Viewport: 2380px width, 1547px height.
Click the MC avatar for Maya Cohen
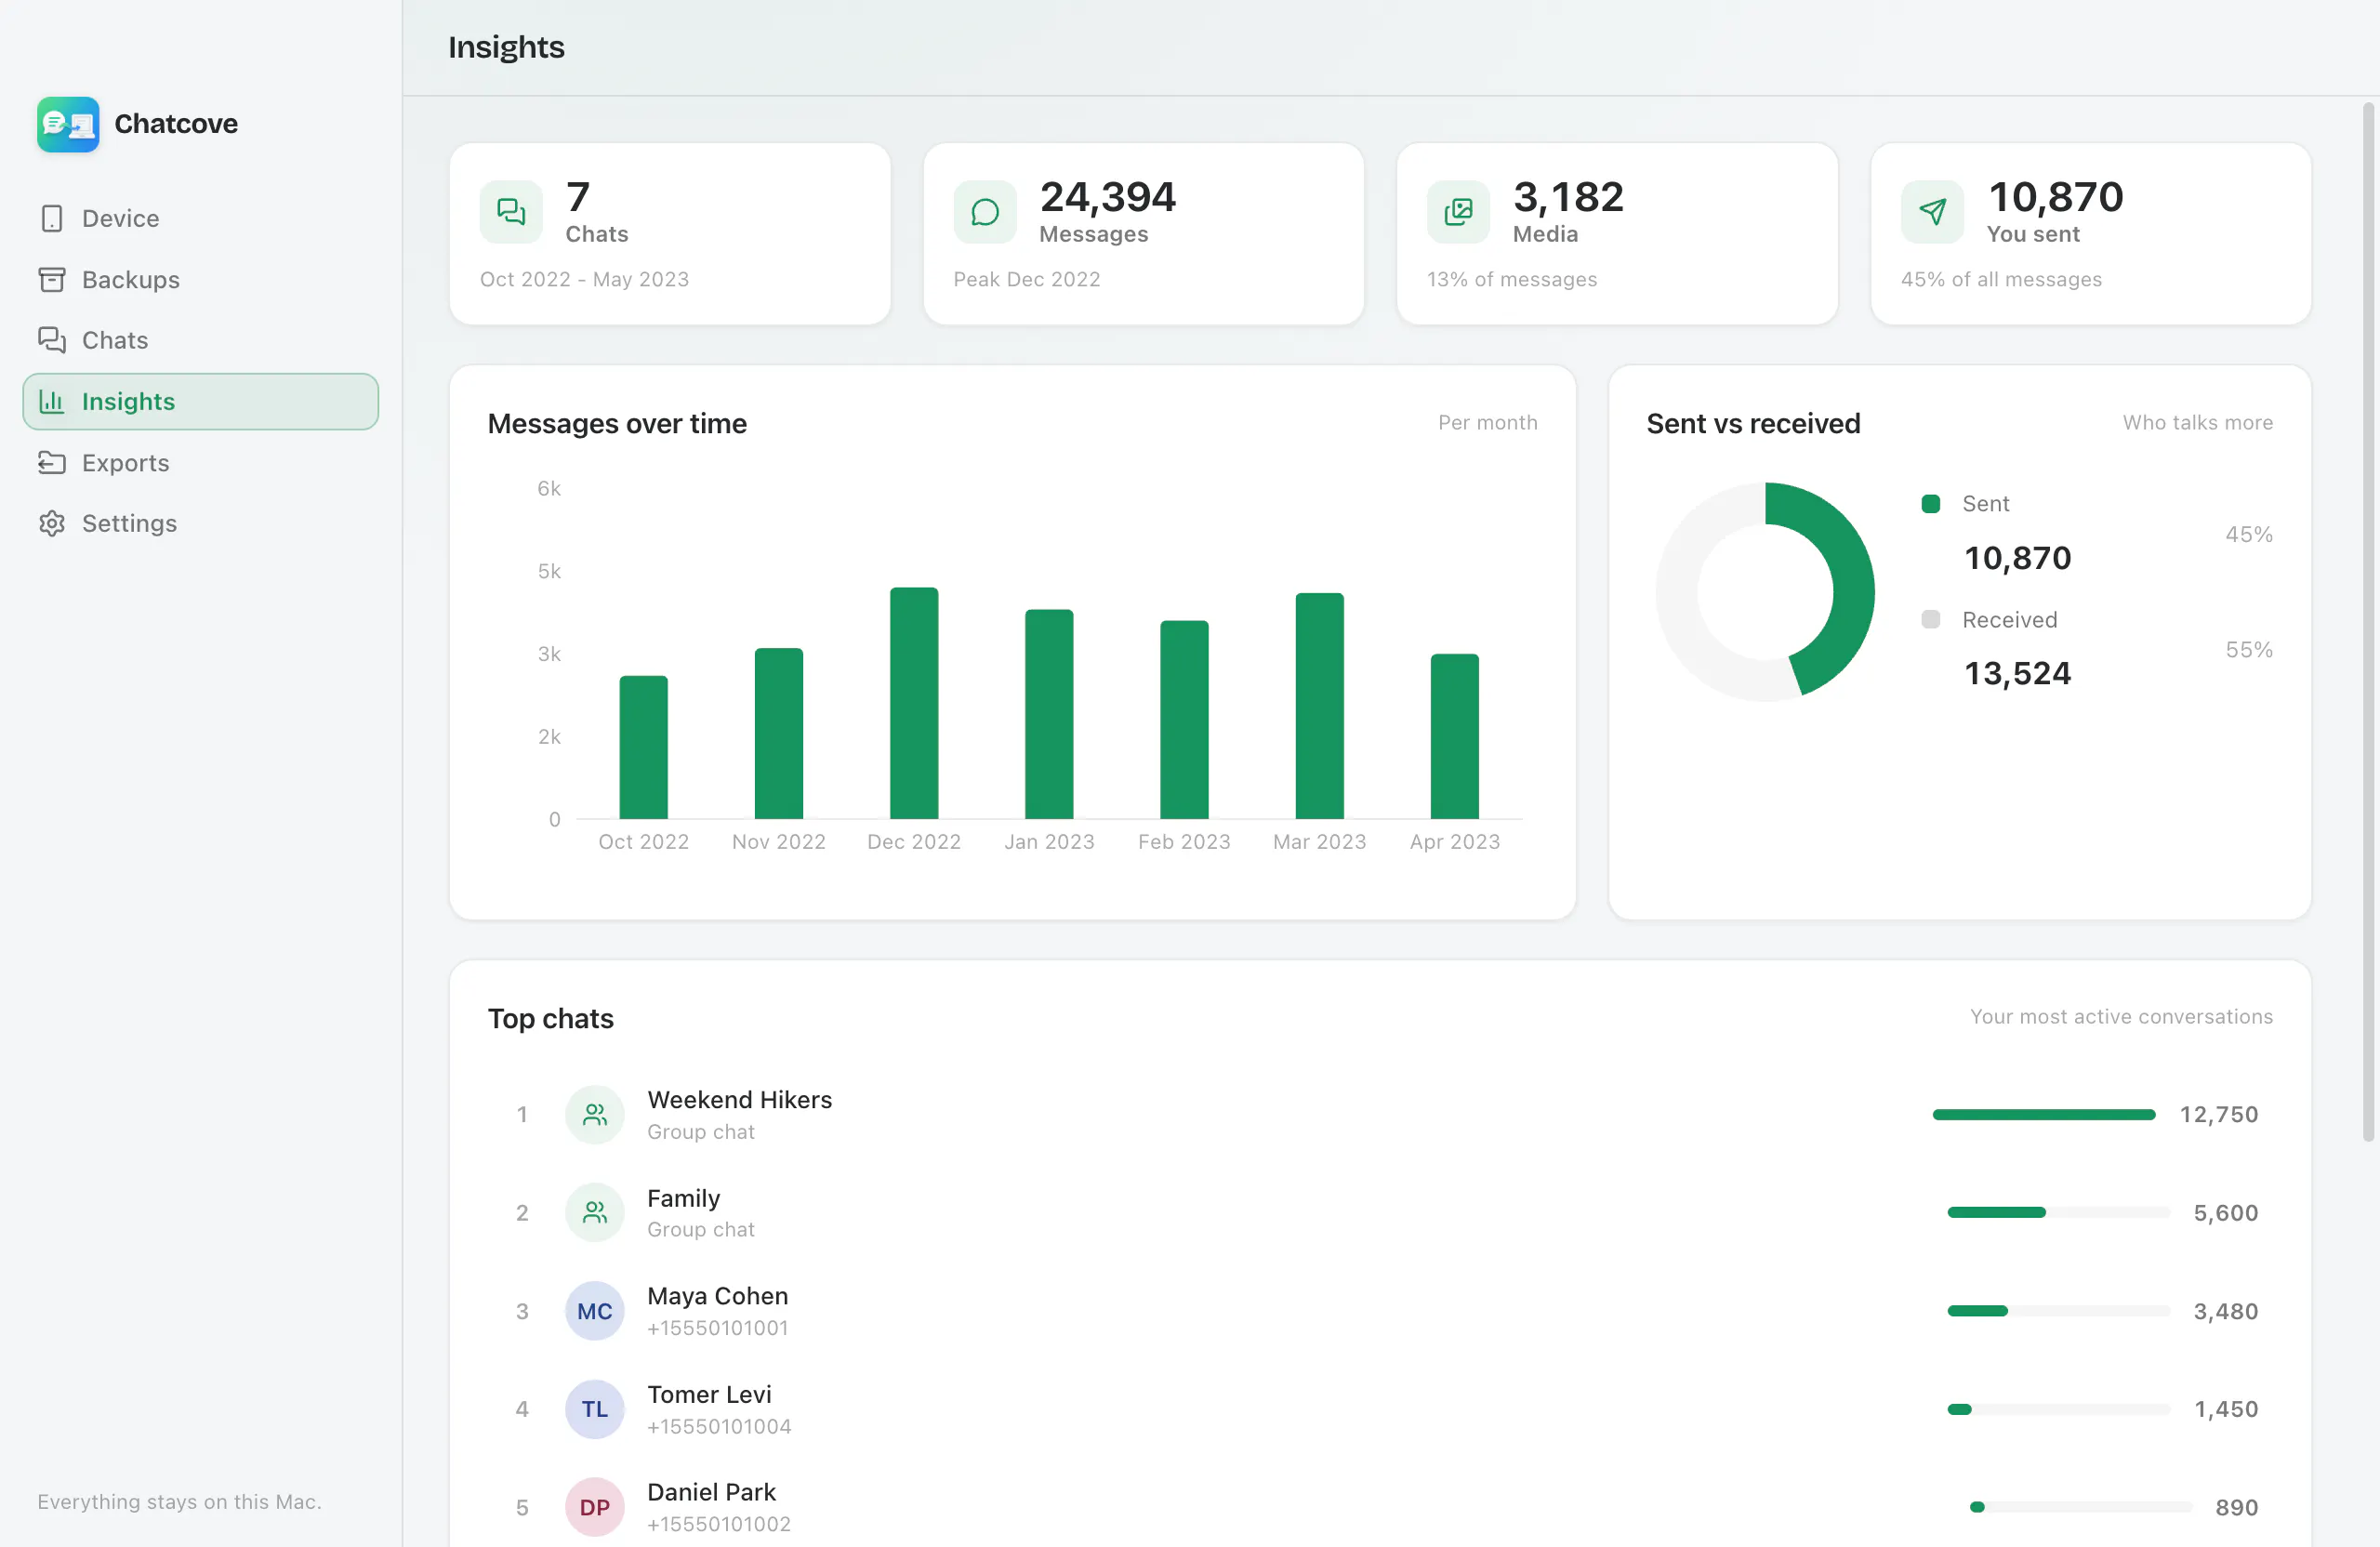tap(595, 1311)
